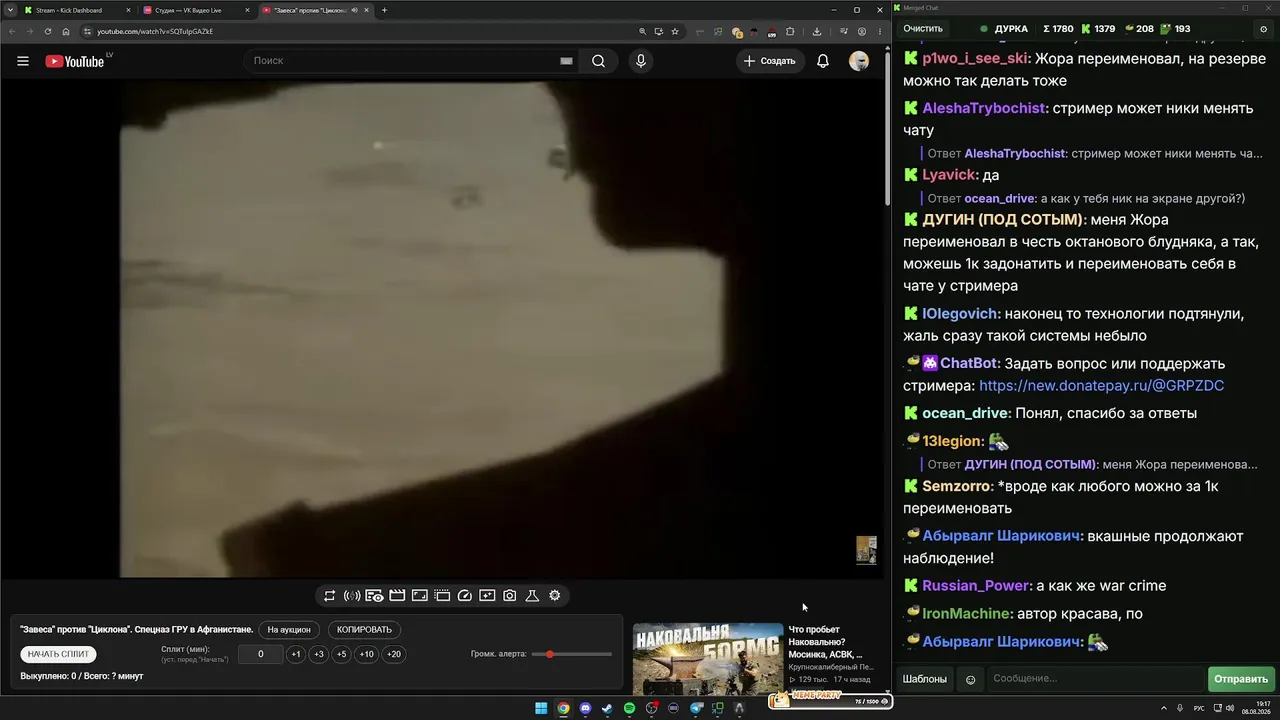Image resolution: width=1280 pixels, height=720 pixels.
Task: Click the КОПИРОВАТЬ button
Action: pos(364,630)
